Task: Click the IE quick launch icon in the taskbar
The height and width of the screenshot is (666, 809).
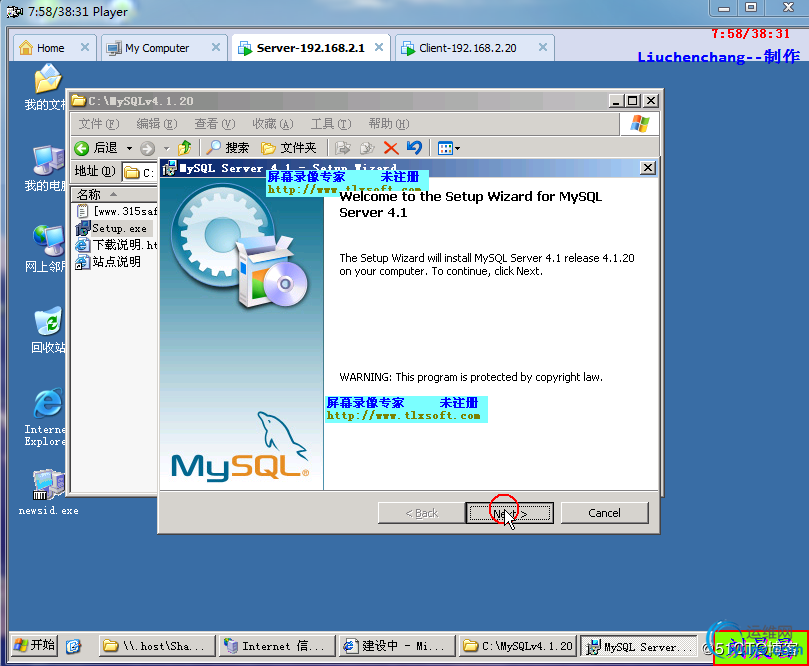Action: [73, 646]
